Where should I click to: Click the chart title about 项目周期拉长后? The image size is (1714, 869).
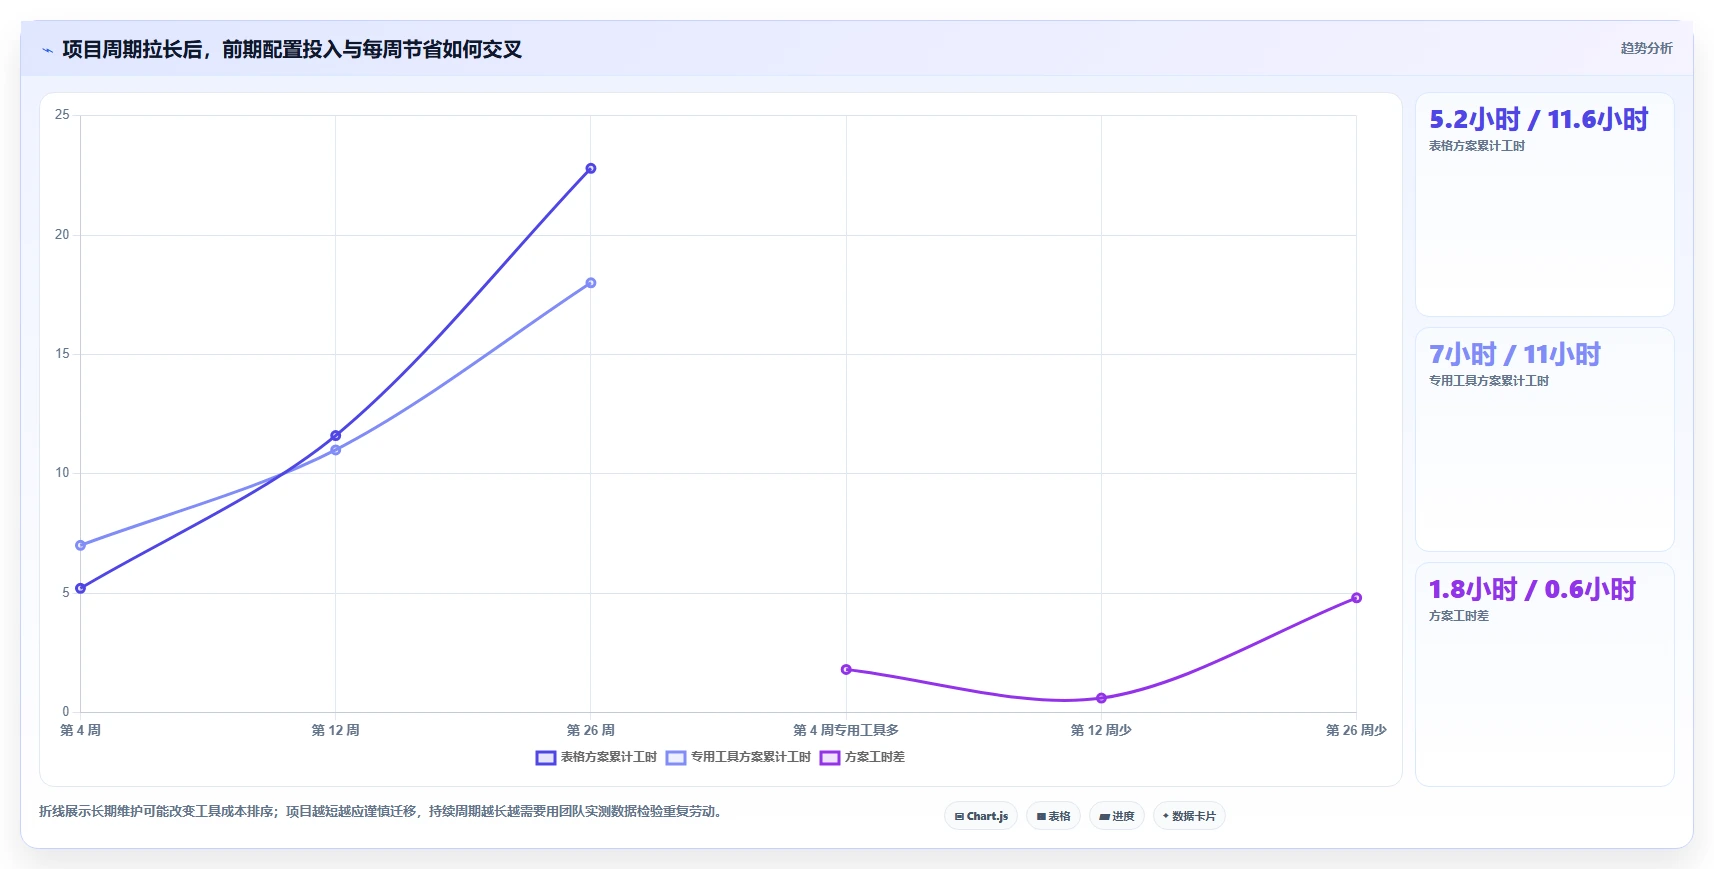point(292,50)
